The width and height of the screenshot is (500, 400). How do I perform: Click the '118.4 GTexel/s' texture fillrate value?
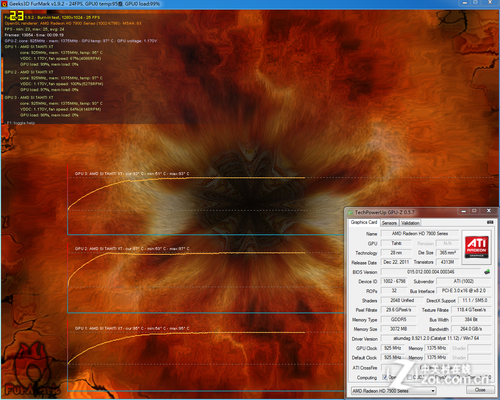(471, 310)
